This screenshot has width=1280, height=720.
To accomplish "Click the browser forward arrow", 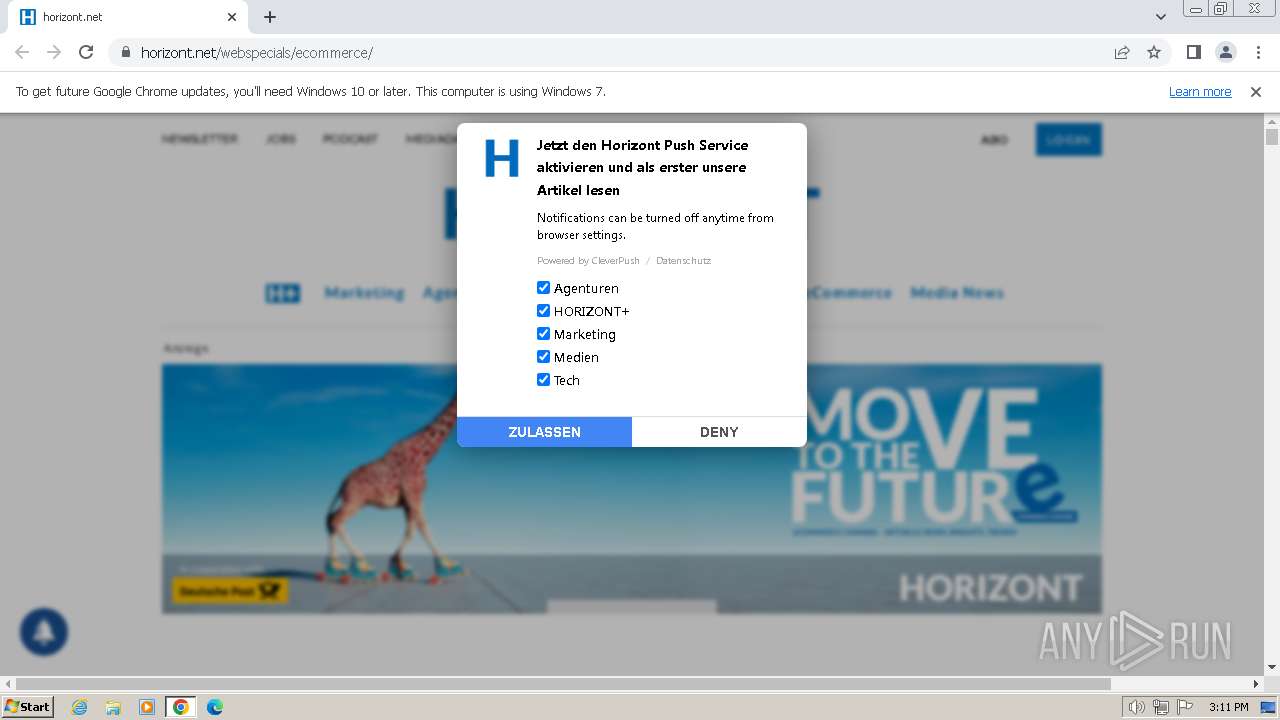I will (x=54, y=52).
